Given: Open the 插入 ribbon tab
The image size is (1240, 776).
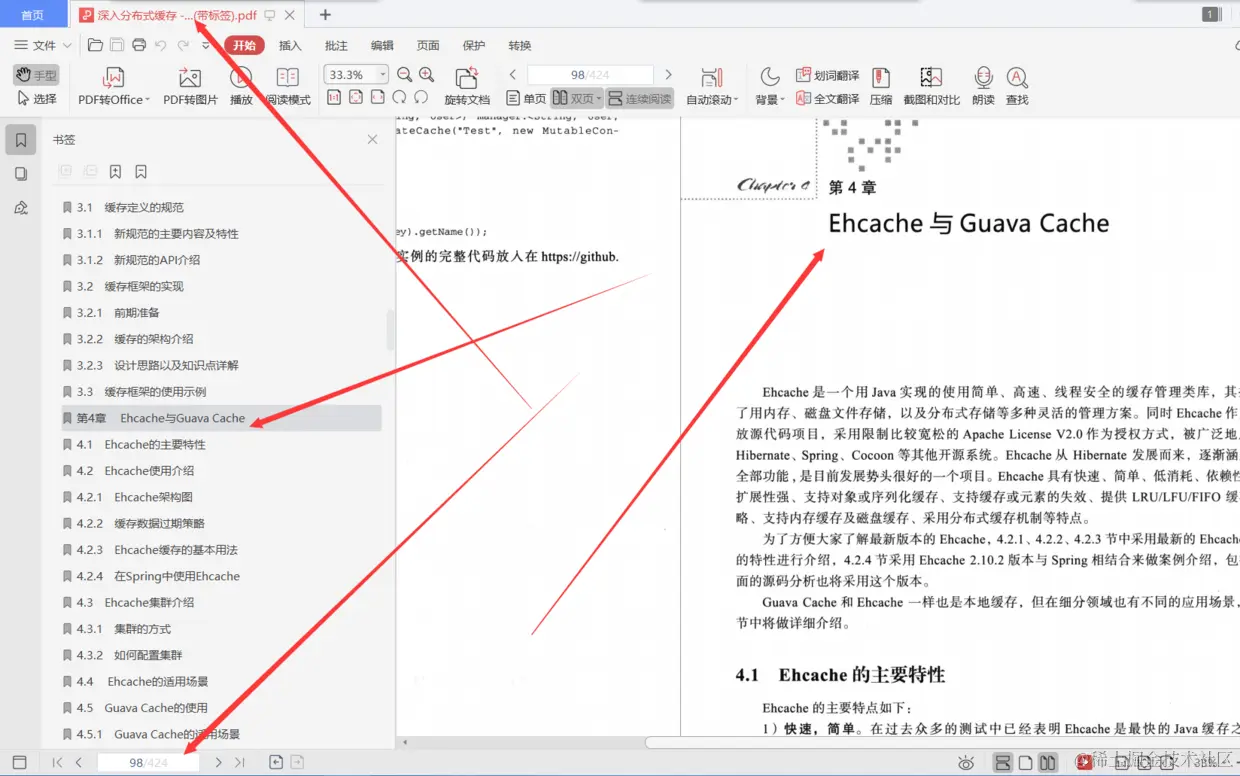Looking at the screenshot, I should click(x=290, y=45).
